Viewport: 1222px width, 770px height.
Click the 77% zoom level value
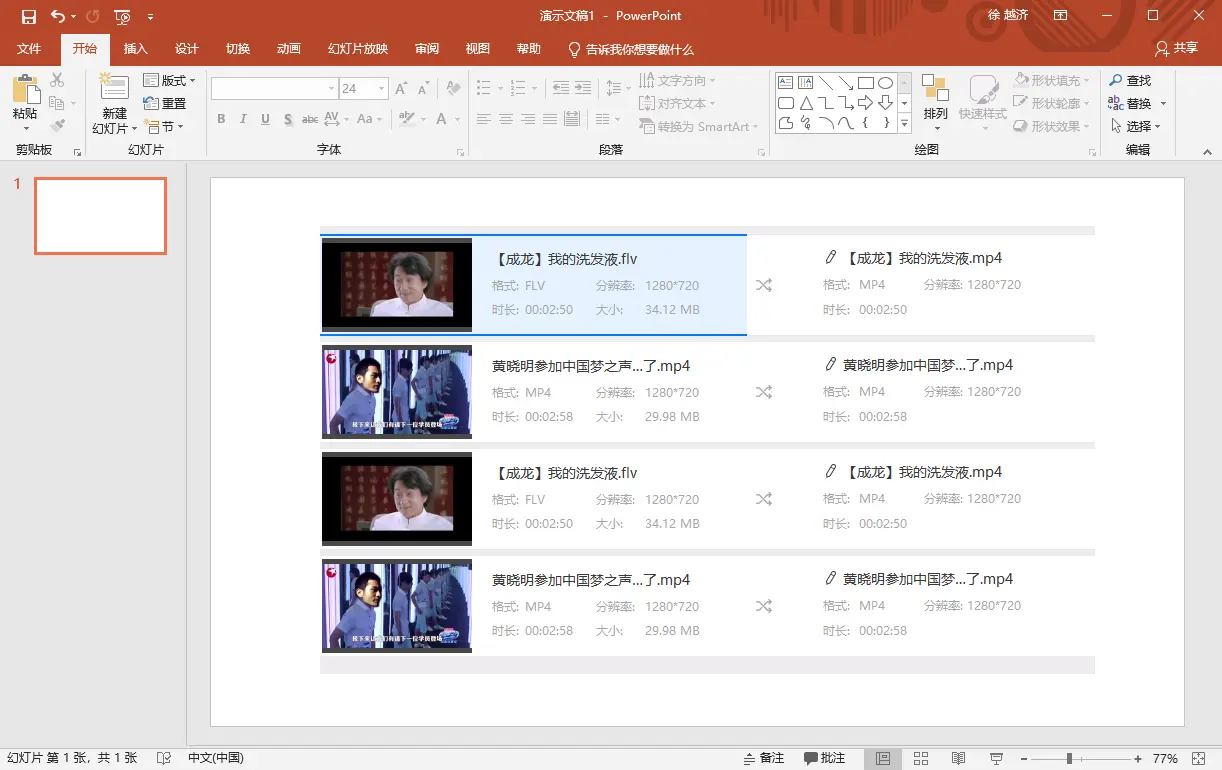pos(1165,759)
